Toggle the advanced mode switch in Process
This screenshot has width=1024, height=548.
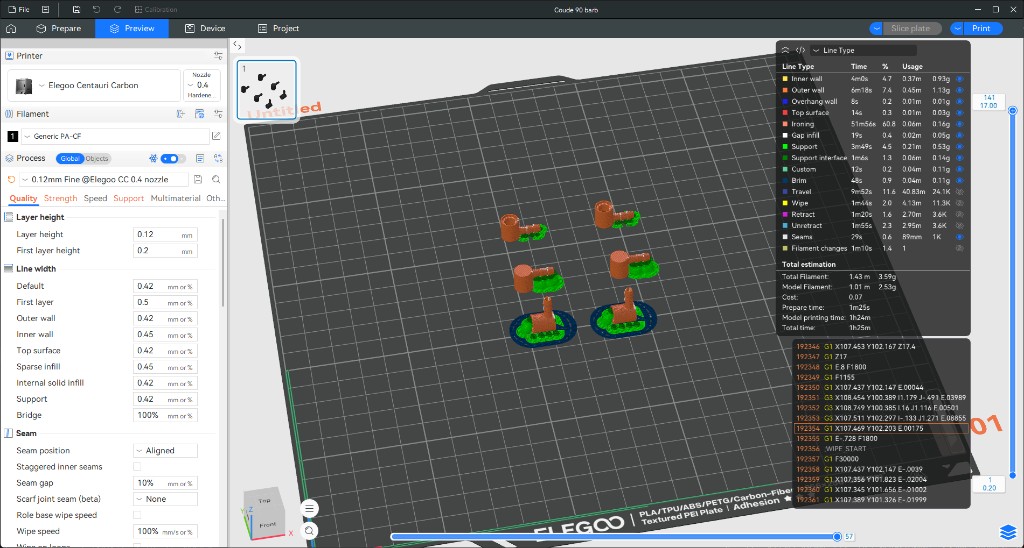[x=173, y=159]
